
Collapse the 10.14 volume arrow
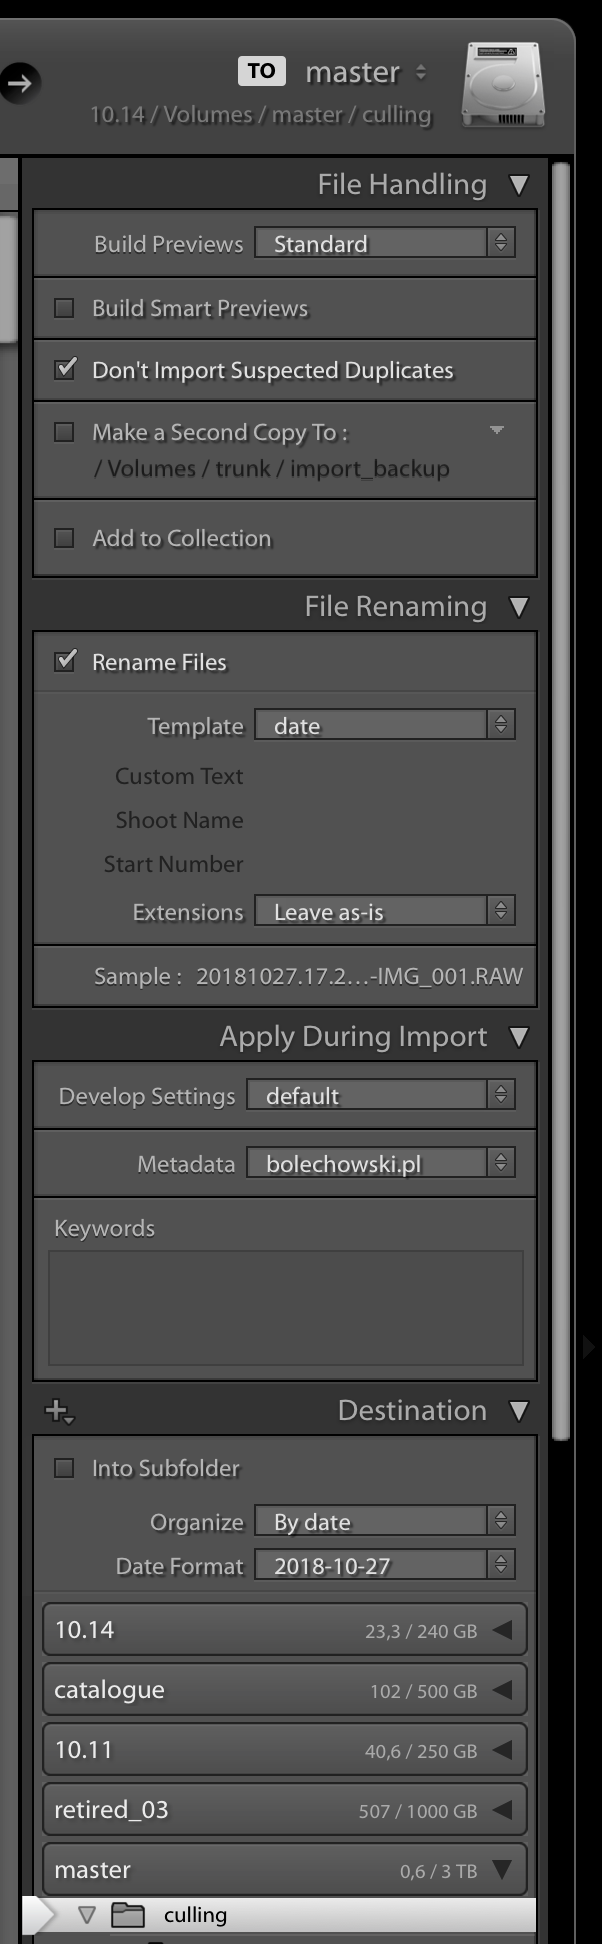(x=502, y=1630)
